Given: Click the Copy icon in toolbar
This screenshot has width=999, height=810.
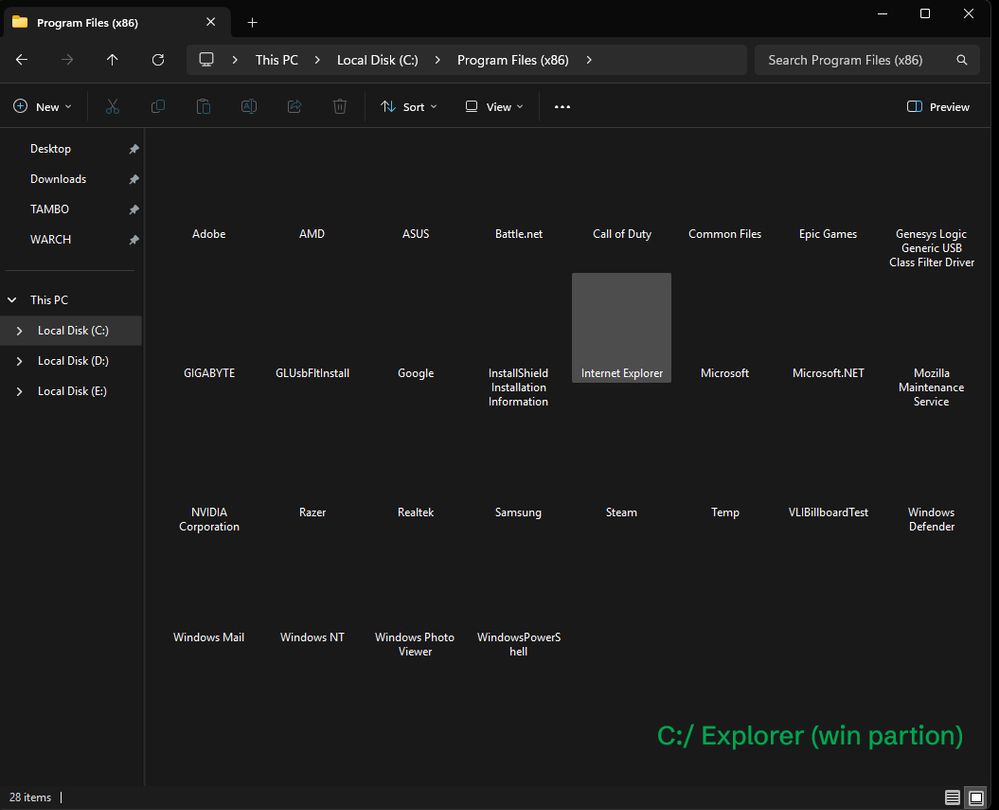Looking at the screenshot, I should 158,106.
